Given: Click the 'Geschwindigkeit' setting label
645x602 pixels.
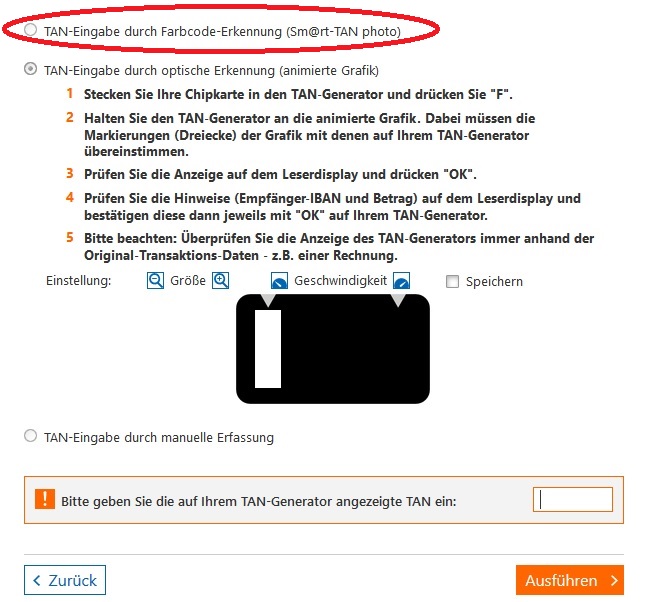Looking at the screenshot, I should [x=341, y=281].
